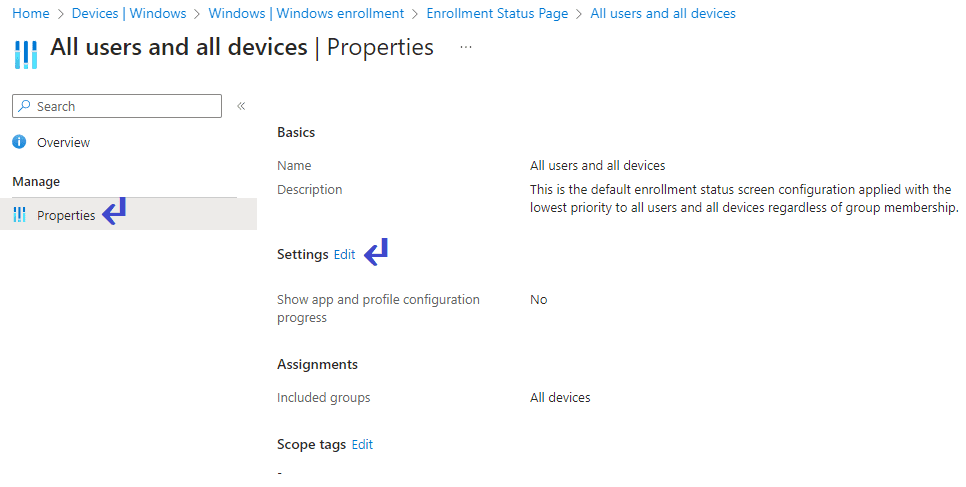The height and width of the screenshot is (487, 966).
Task: Click the Properties sliders icon in sidebar
Action: pyautogui.click(x=20, y=215)
